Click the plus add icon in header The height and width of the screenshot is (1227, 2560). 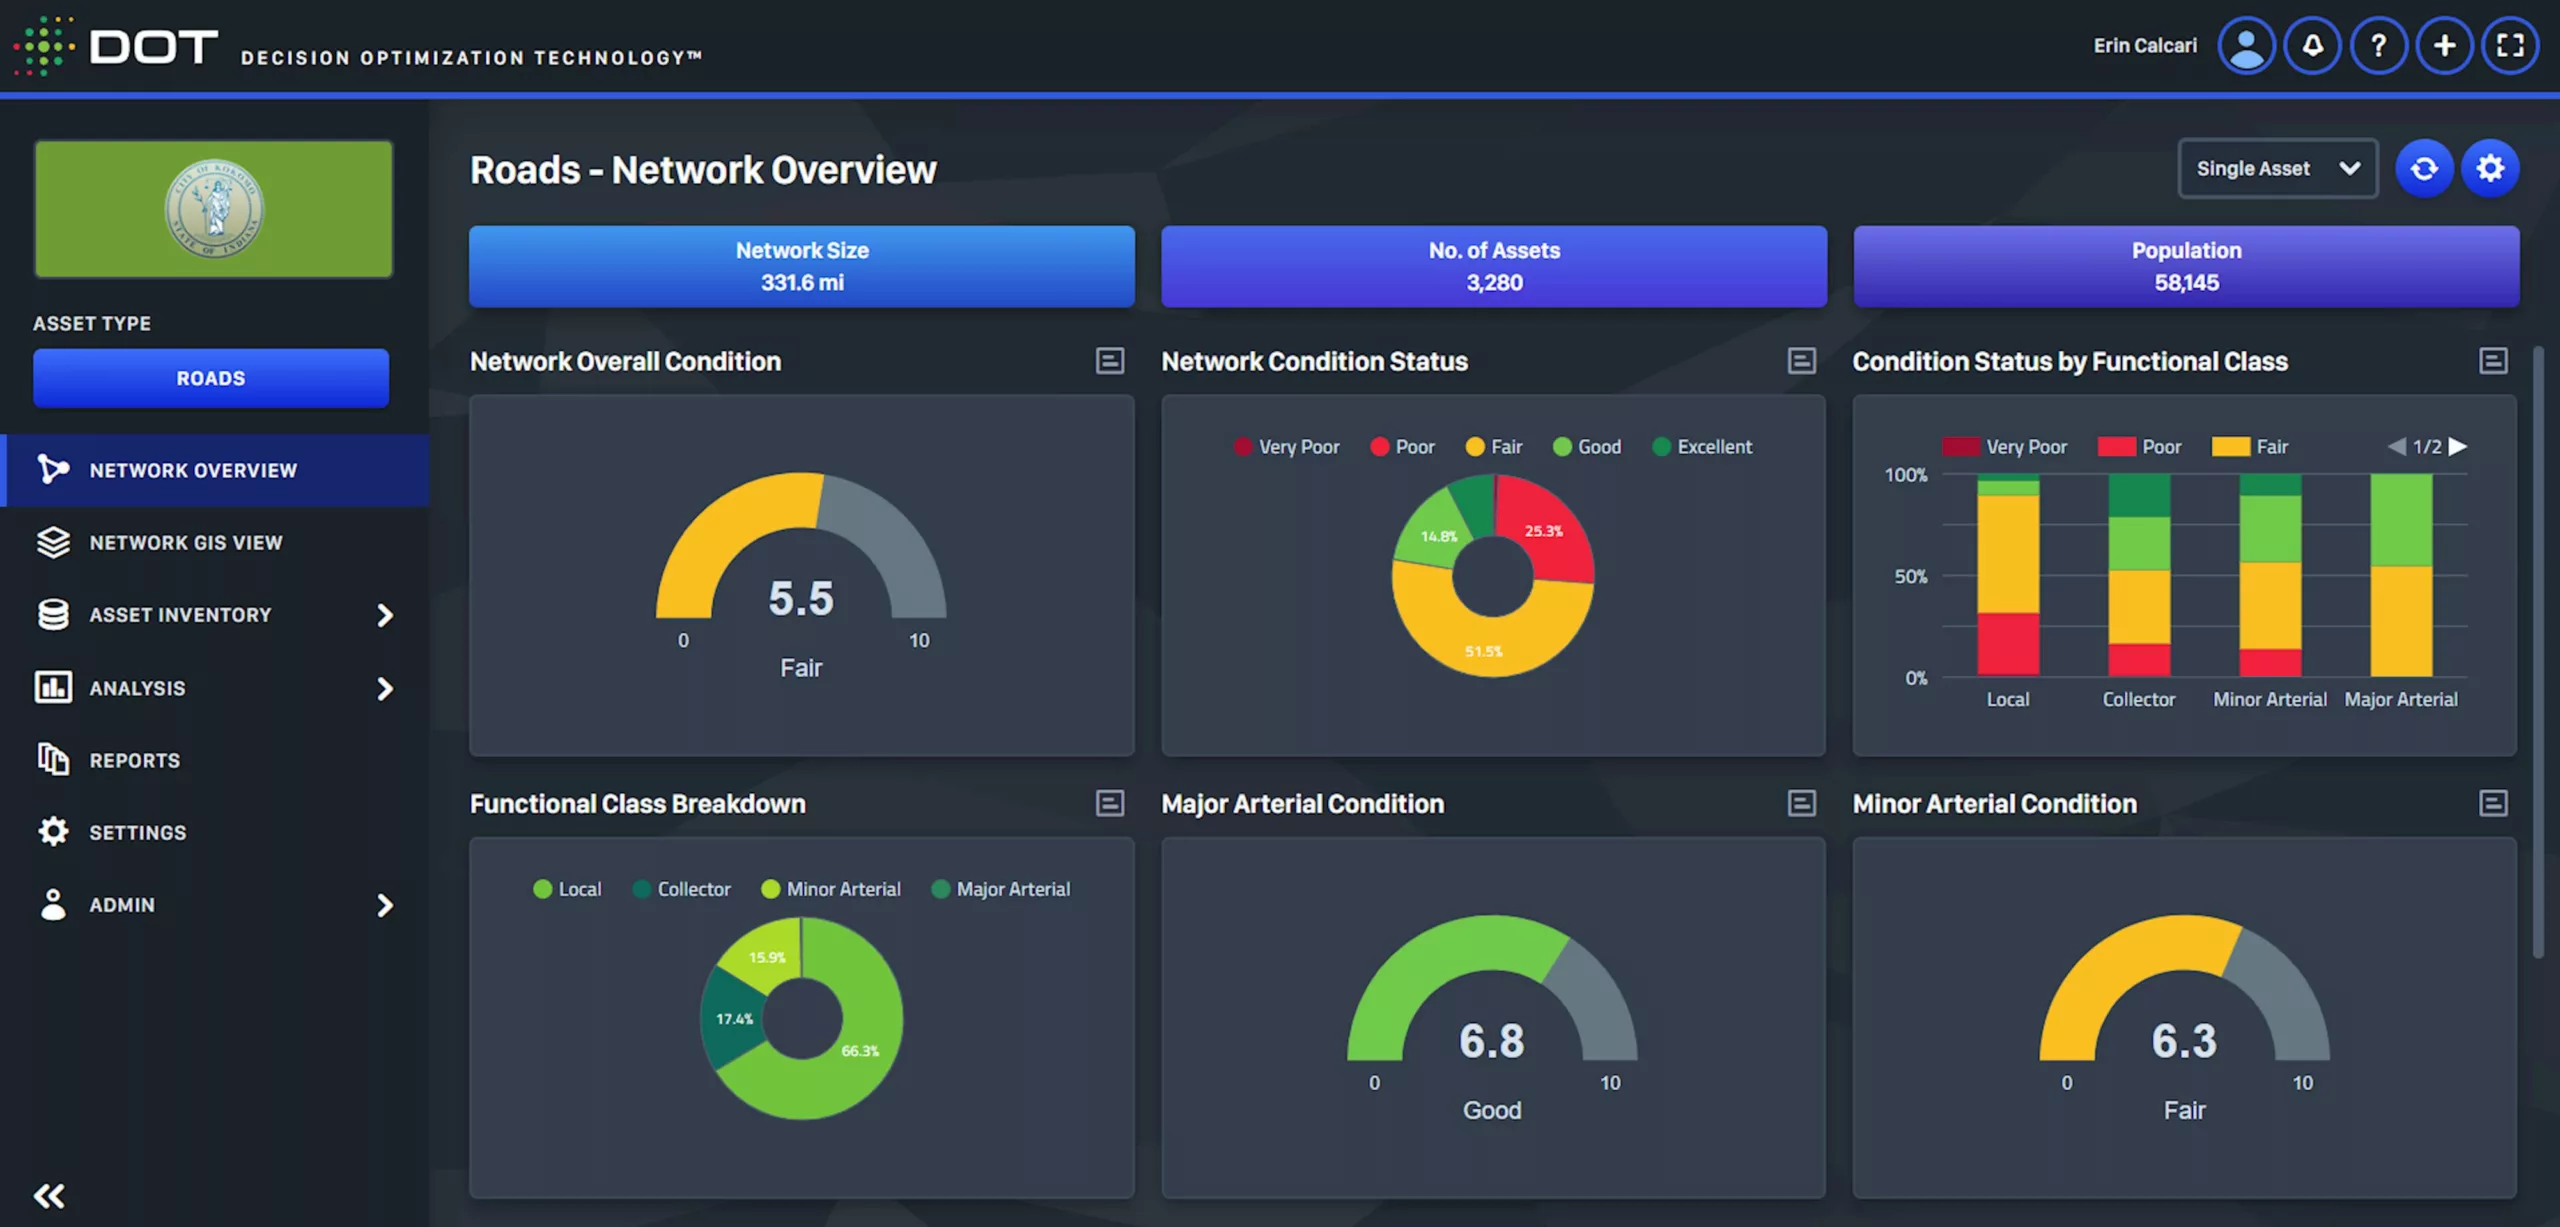[2444, 46]
